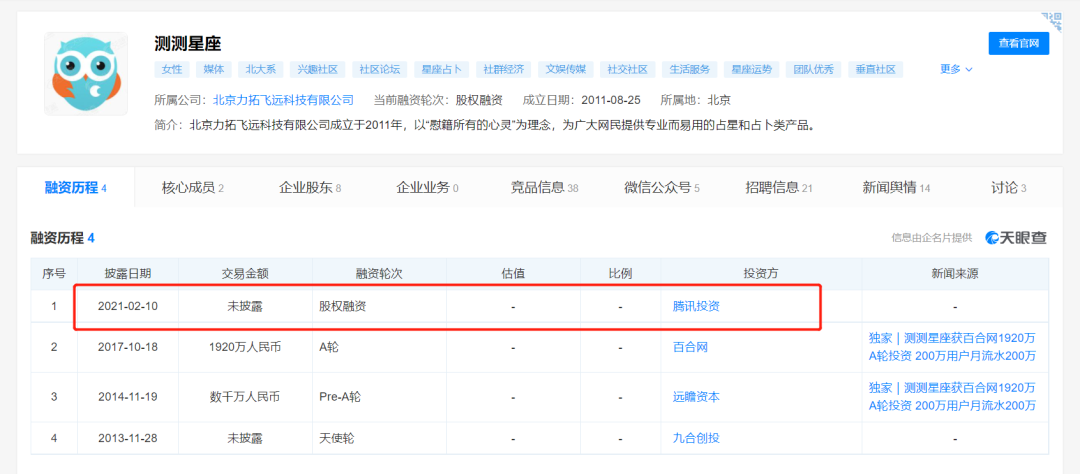Switch to the 核心成员 tab
This screenshot has height=474, width=1080.
(193, 187)
